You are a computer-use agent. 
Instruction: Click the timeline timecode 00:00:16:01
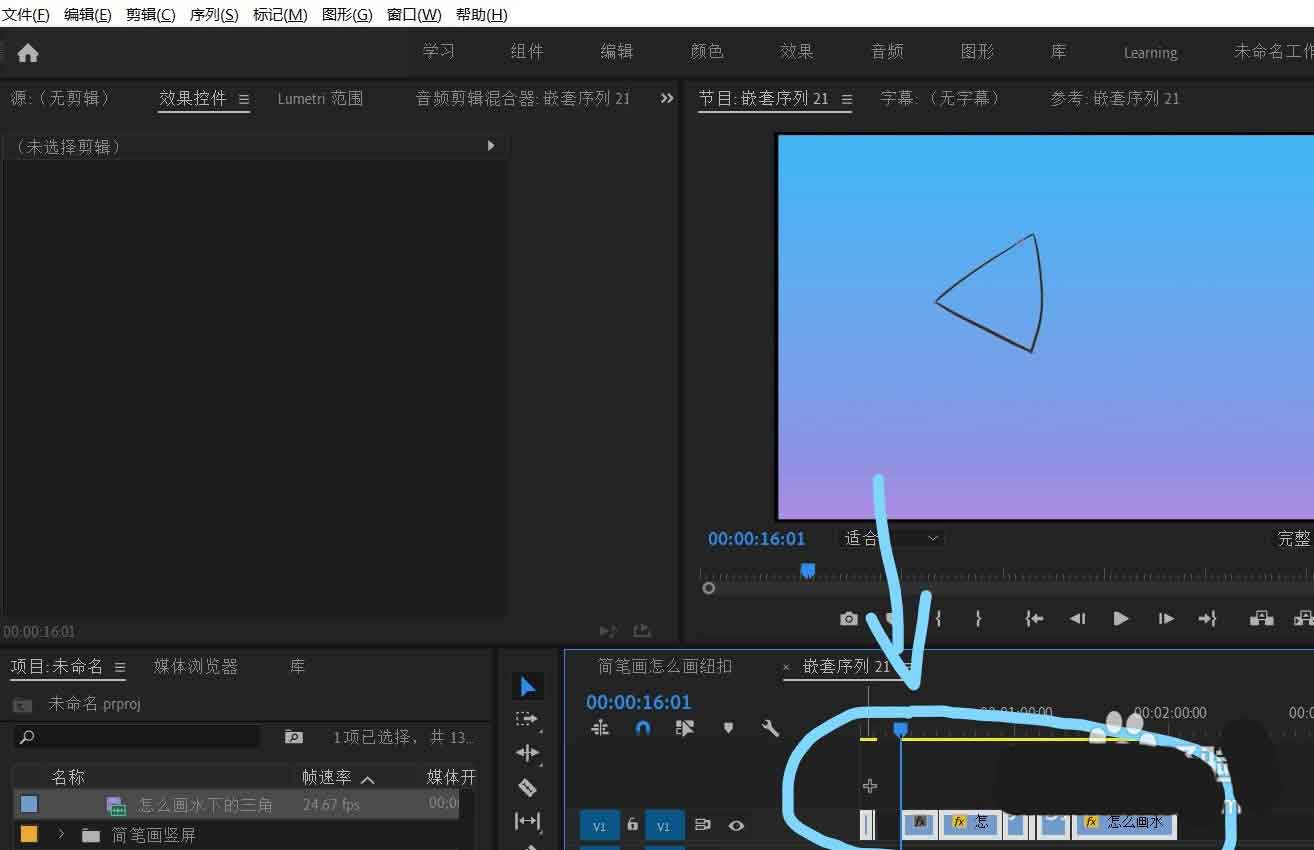point(638,702)
